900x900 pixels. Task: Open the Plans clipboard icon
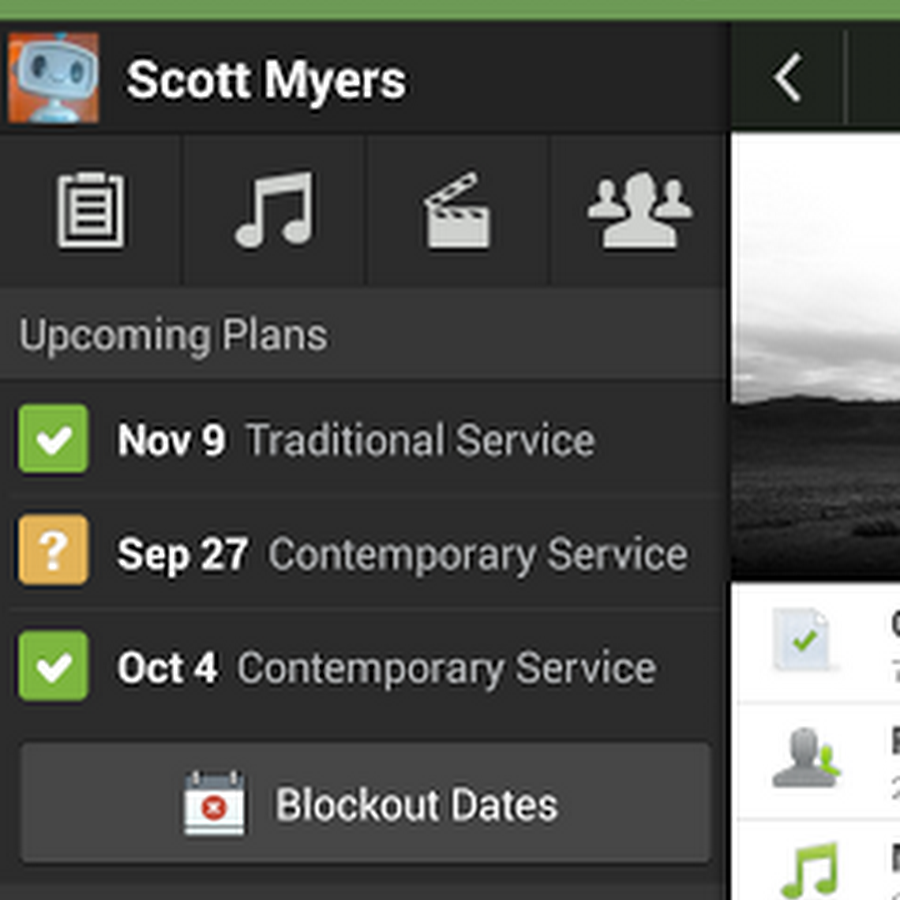coord(91,210)
